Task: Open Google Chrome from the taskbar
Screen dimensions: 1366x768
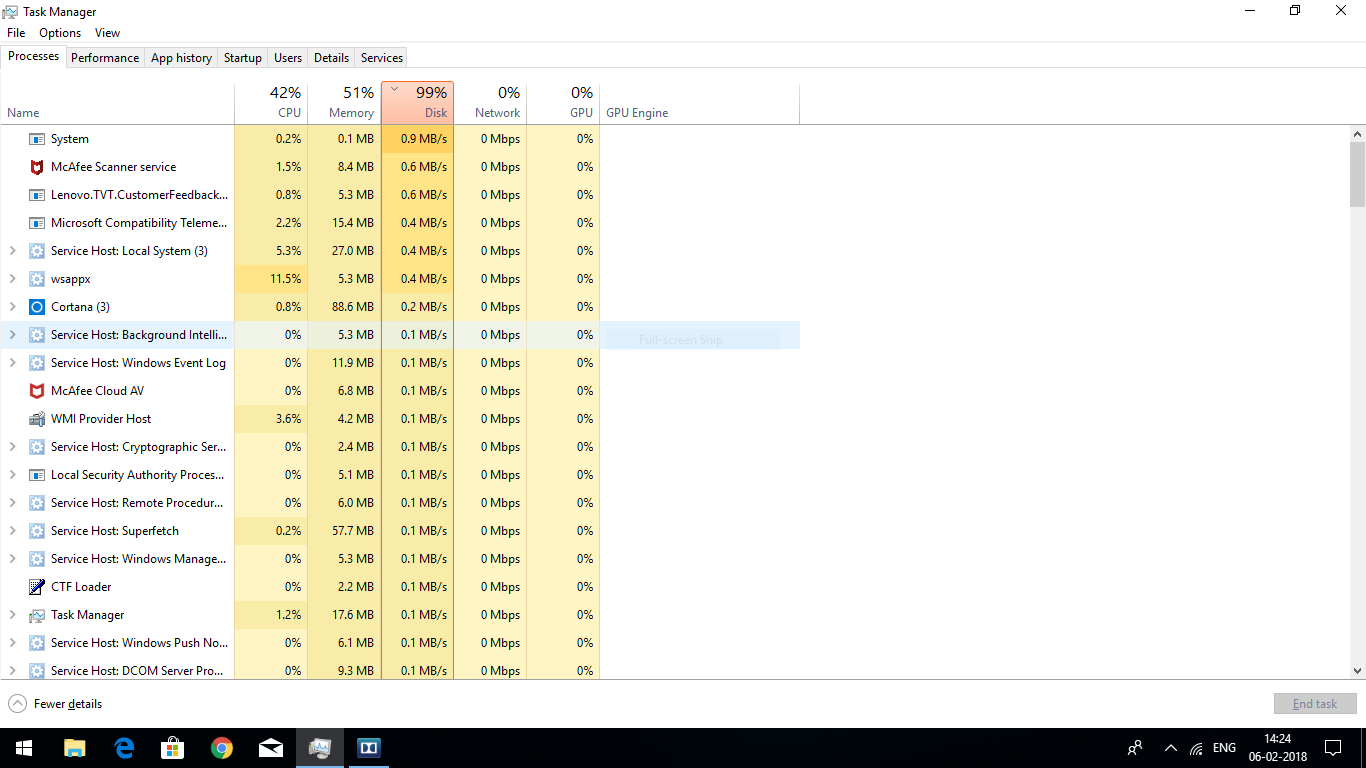Action: click(222, 747)
